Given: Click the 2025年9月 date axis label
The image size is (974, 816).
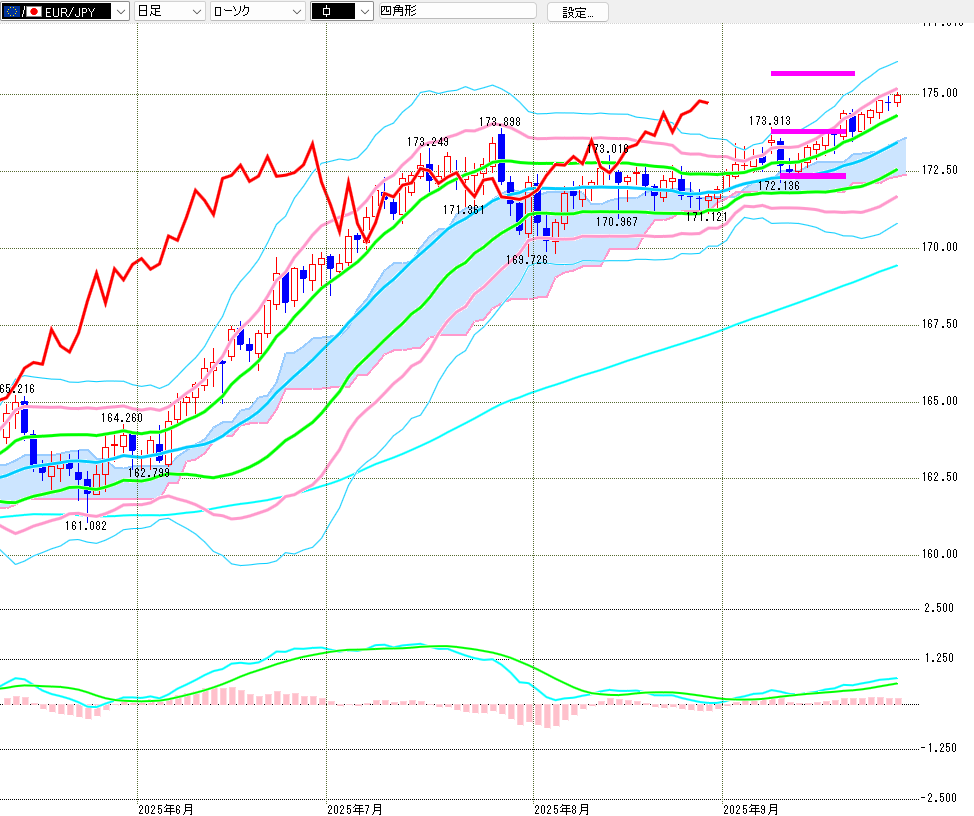Looking at the screenshot, I should pos(751,808).
